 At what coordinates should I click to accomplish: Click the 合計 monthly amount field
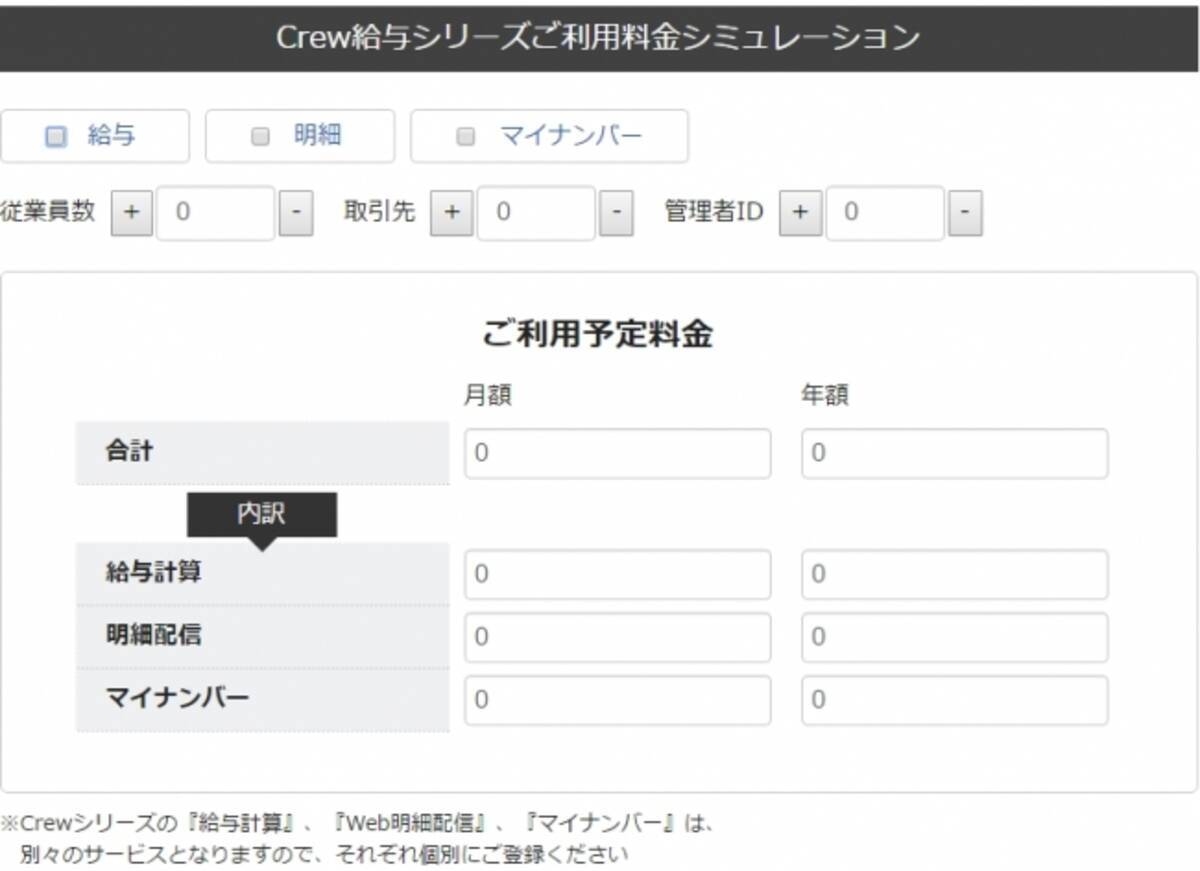point(617,454)
